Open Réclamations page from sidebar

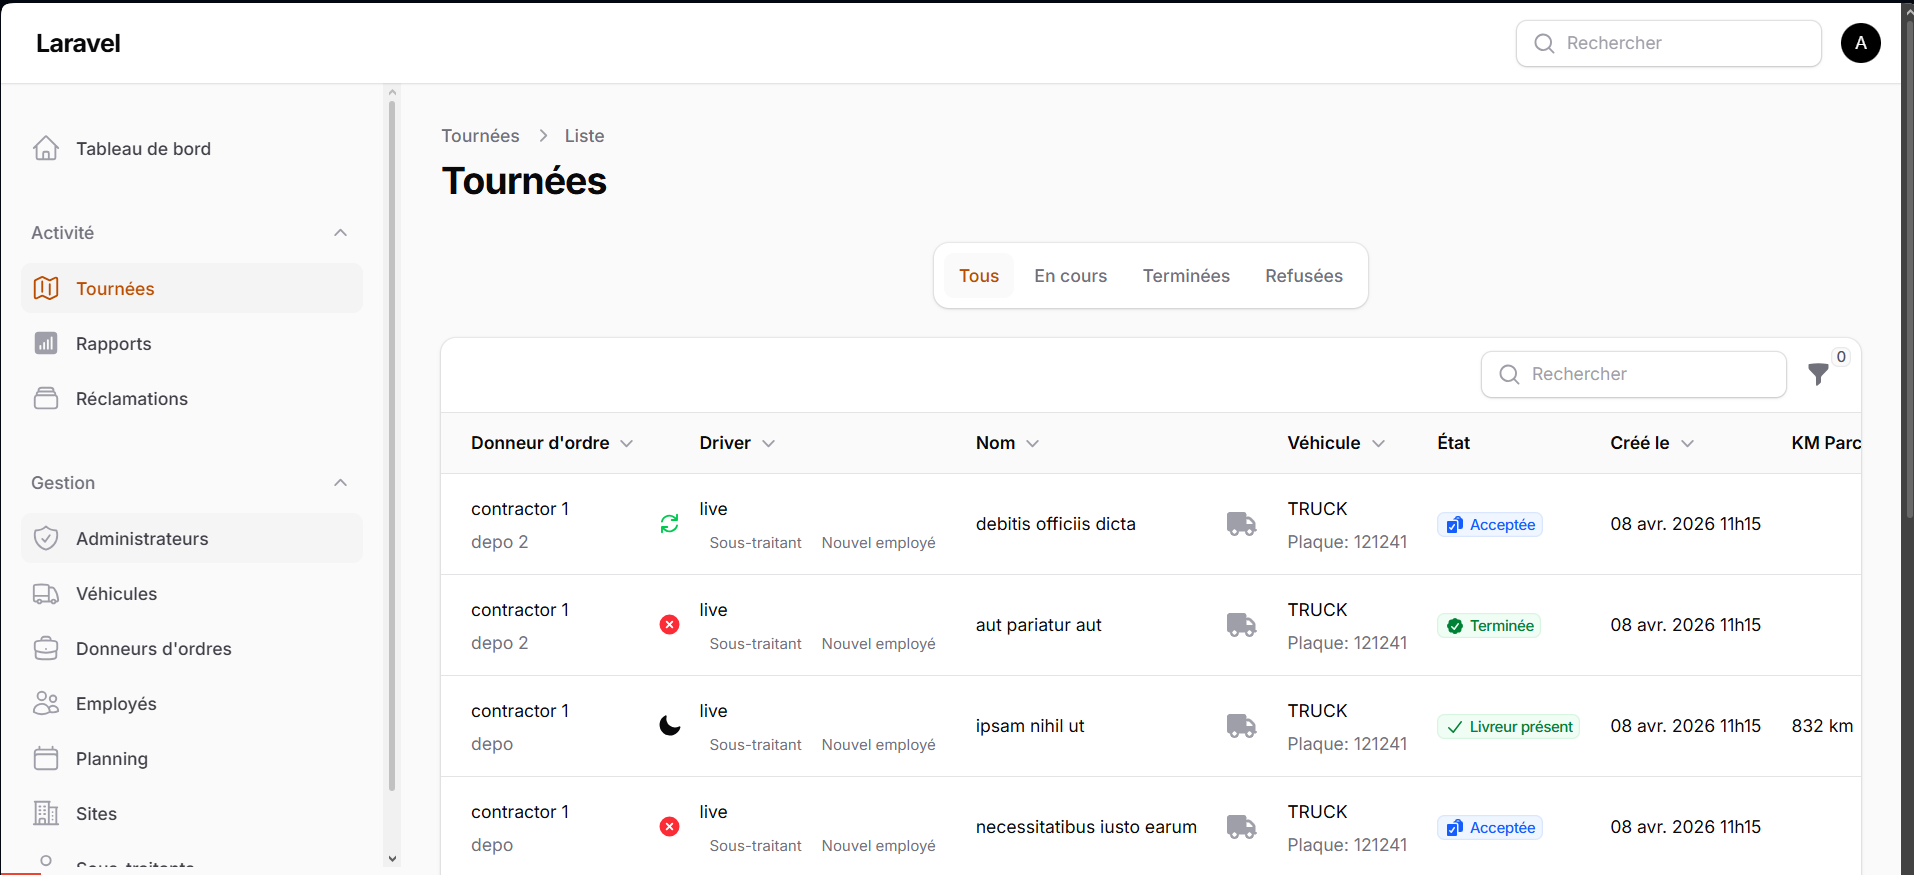point(192,398)
